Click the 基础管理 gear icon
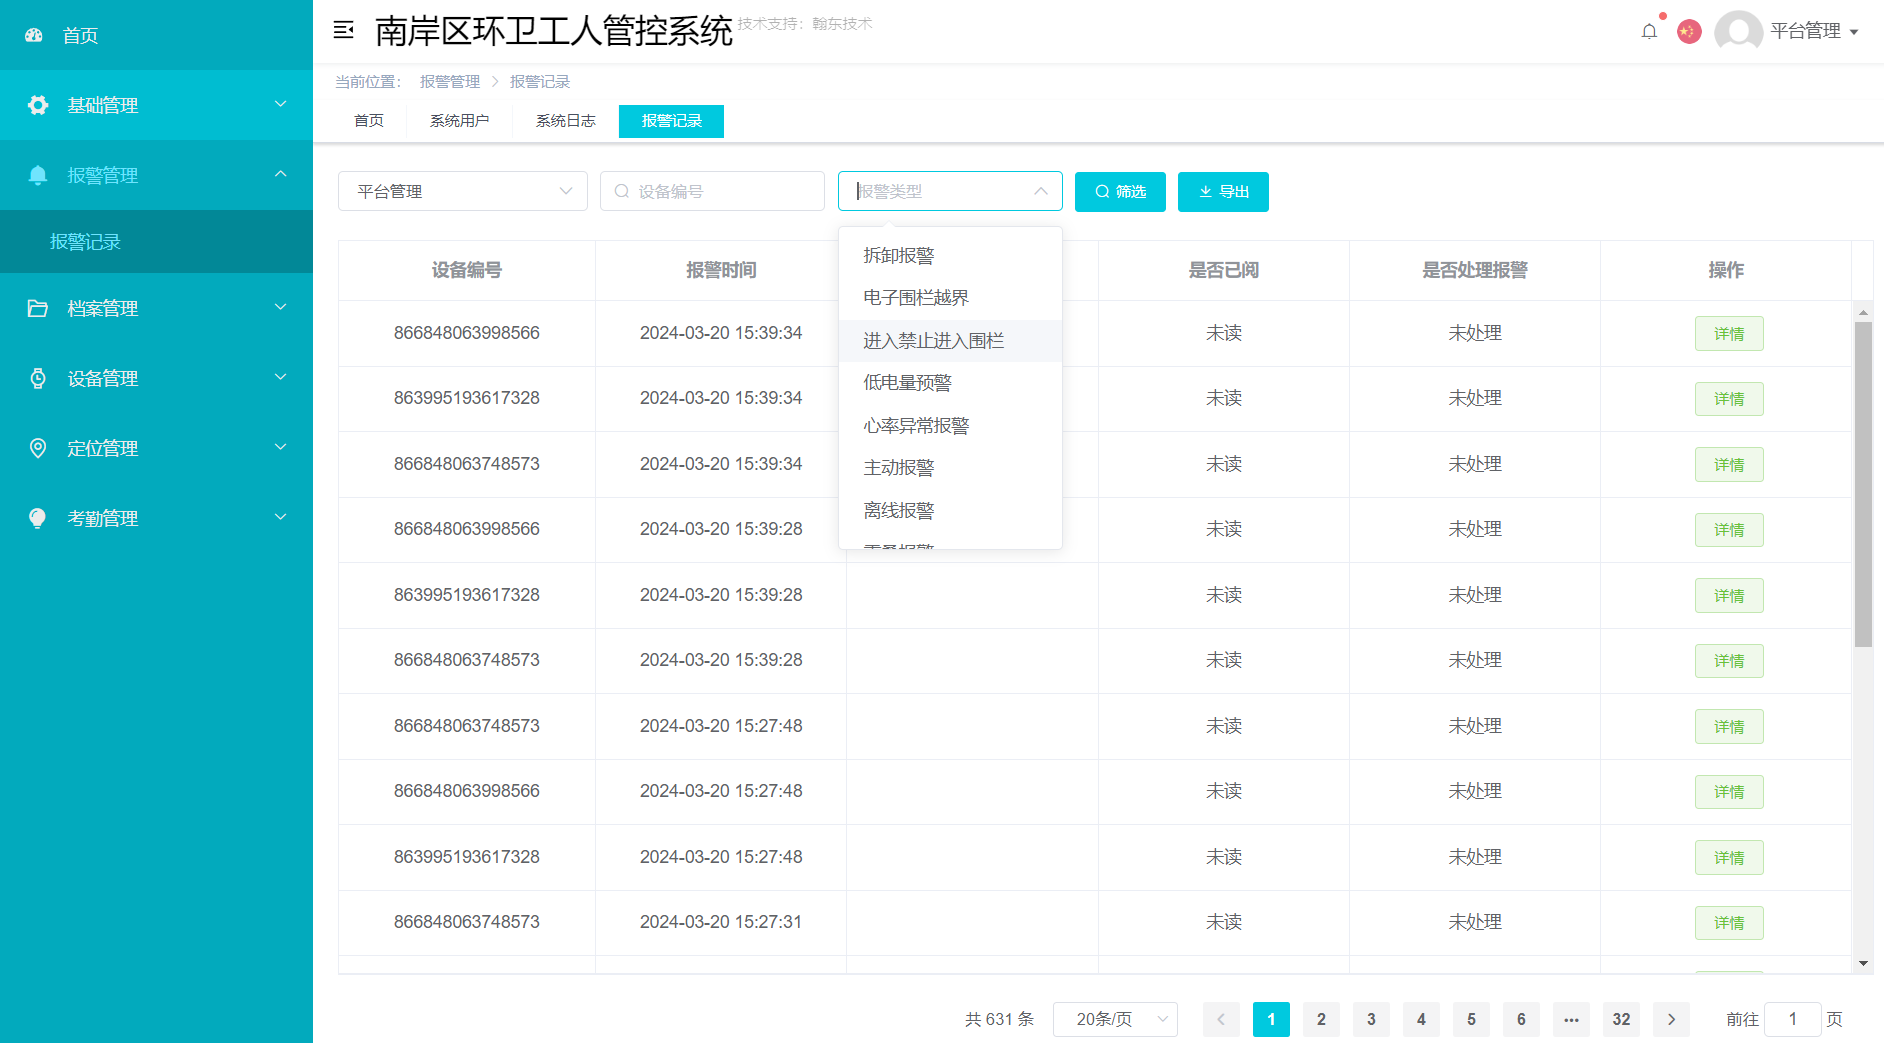This screenshot has width=1884, height=1043. coord(38,105)
